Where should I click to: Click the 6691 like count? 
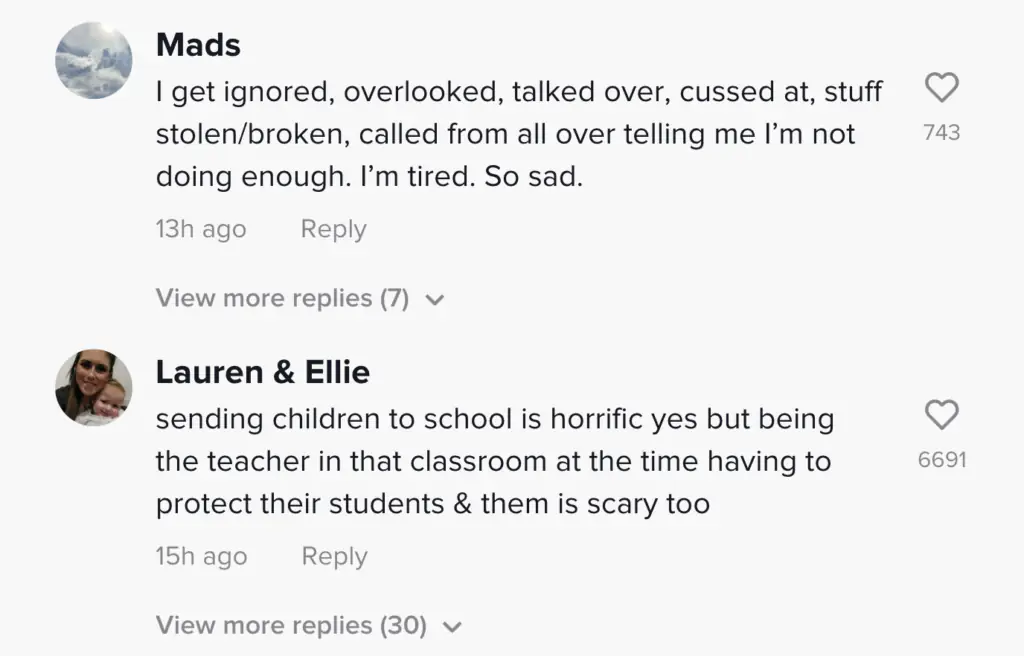(x=942, y=460)
